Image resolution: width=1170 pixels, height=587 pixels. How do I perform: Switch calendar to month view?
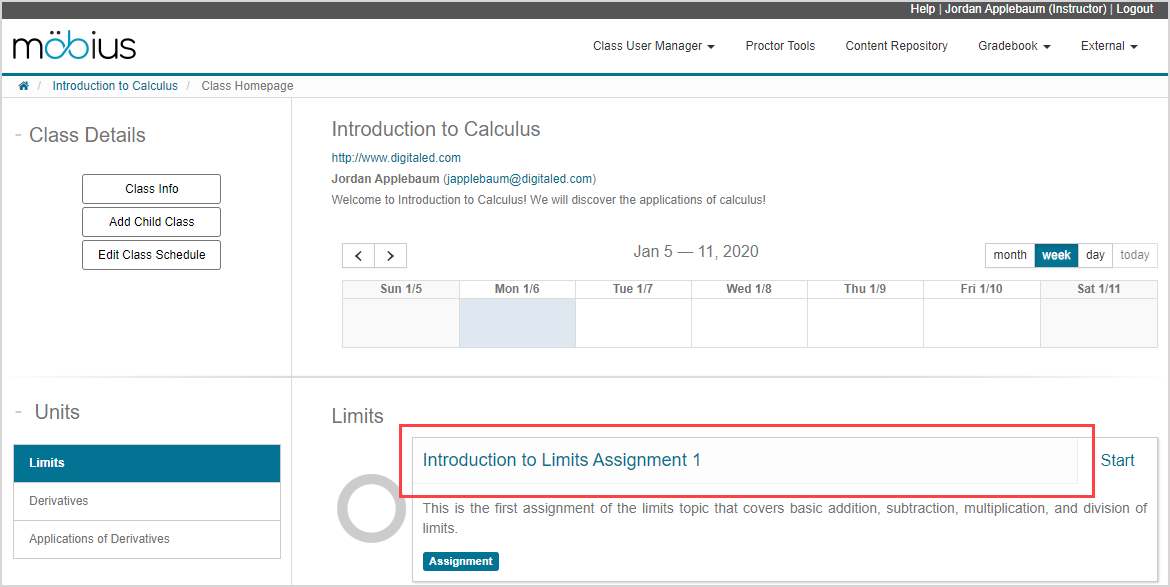pos(1009,255)
